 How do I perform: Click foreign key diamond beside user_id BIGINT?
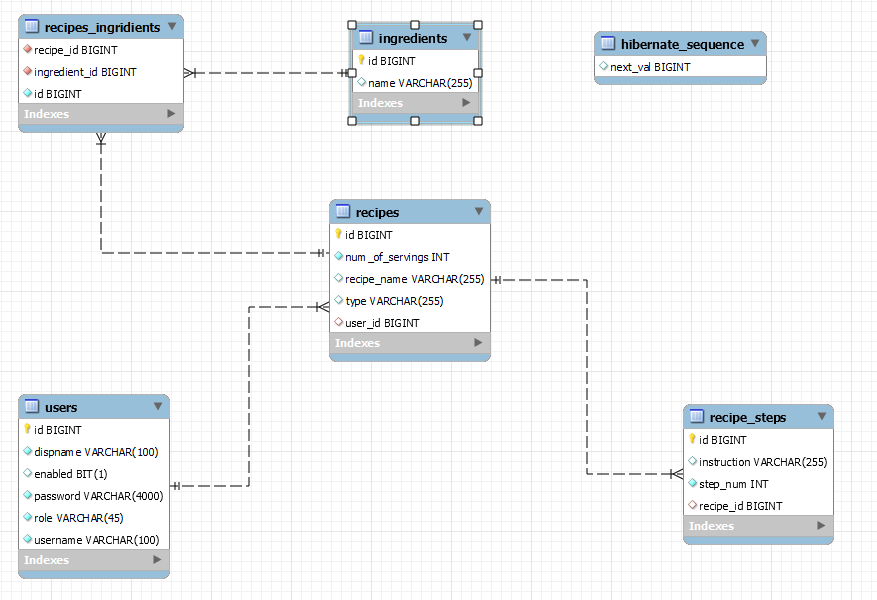338,322
